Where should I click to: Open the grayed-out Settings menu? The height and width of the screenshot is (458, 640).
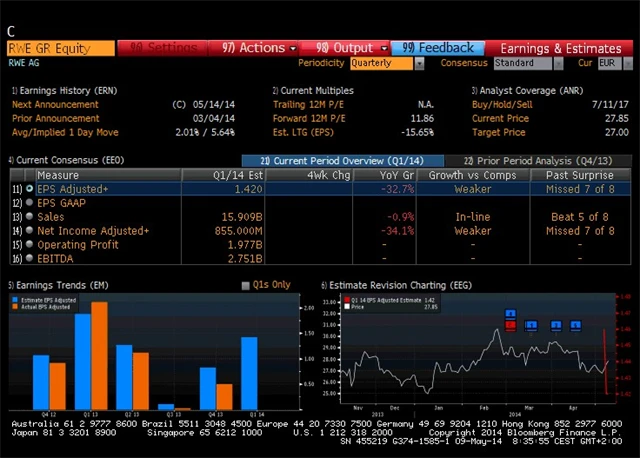[162, 48]
